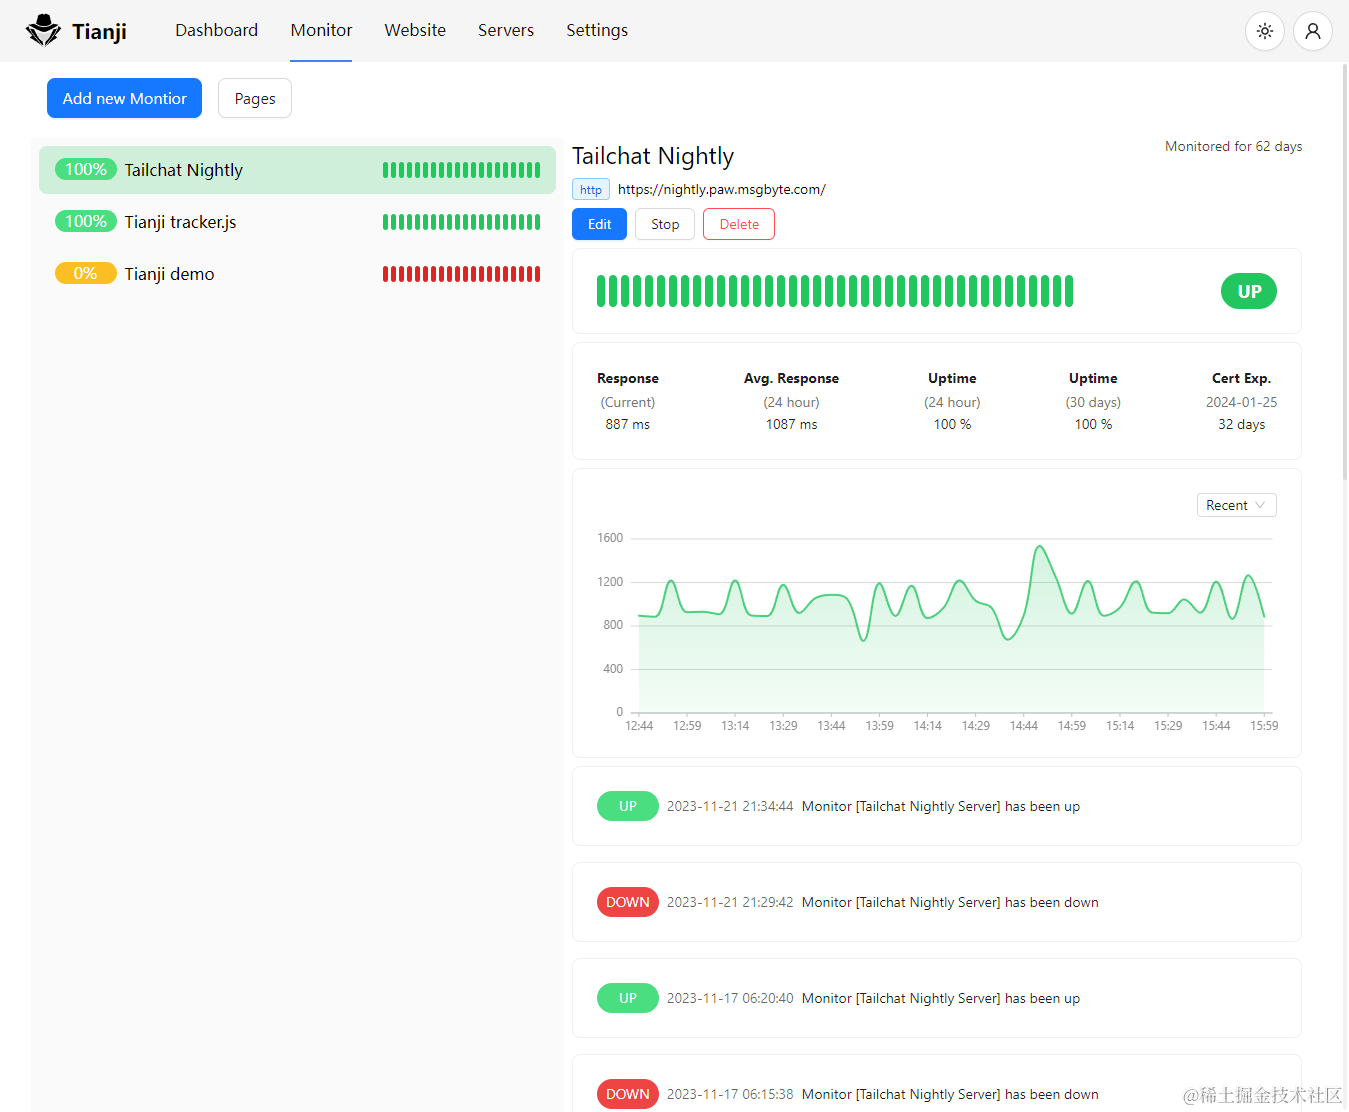The height and width of the screenshot is (1112, 1349).
Task: Click the Tailchat Nightly page heading
Action: coord(653,156)
